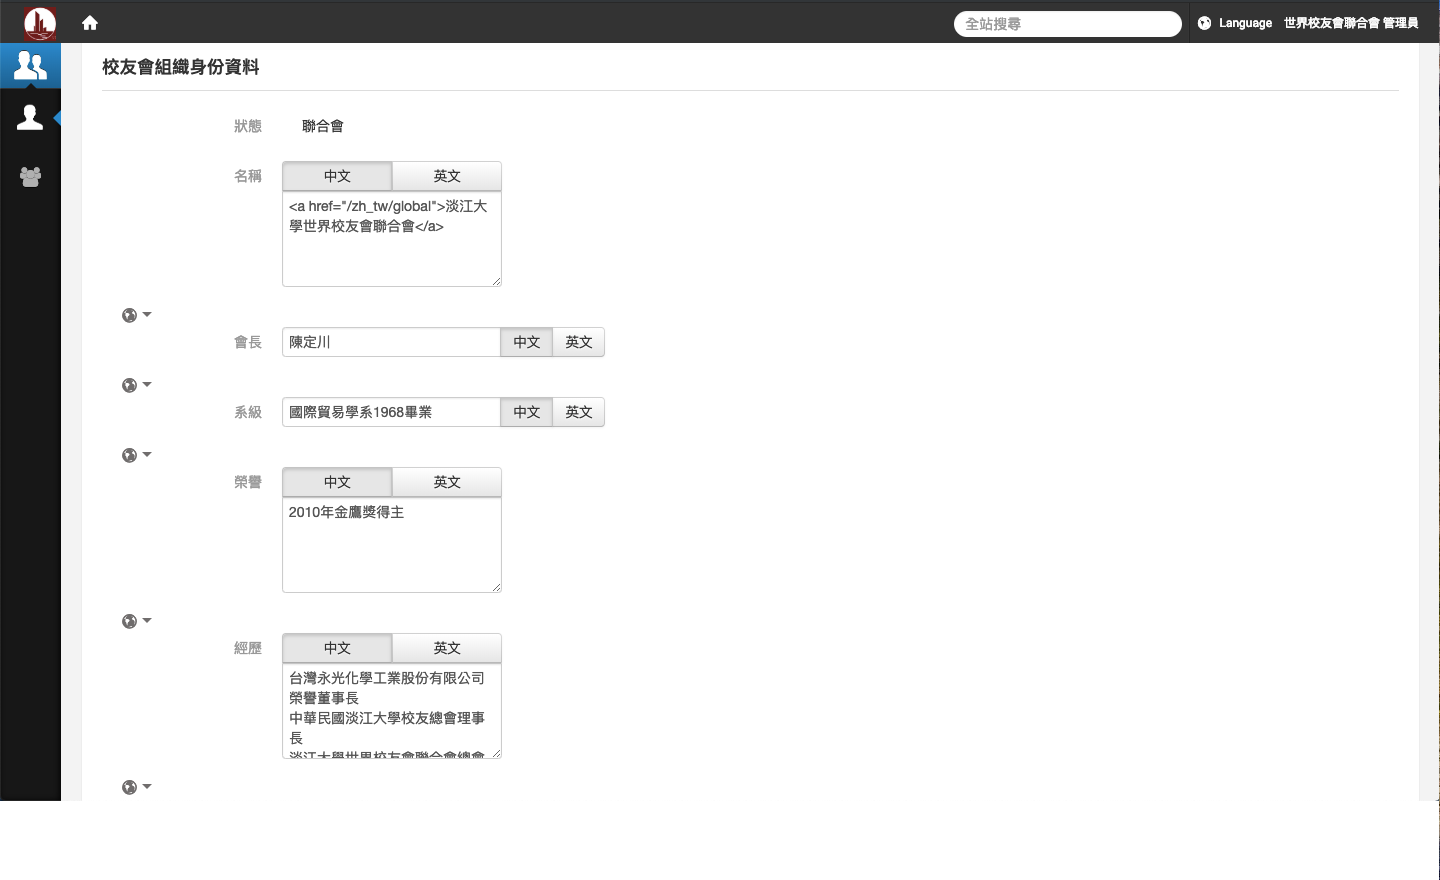Edit the 榮譽 textarea with 2010年金鷹獎得主
Viewport: 1440px width, 880px height.
[392, 545]
